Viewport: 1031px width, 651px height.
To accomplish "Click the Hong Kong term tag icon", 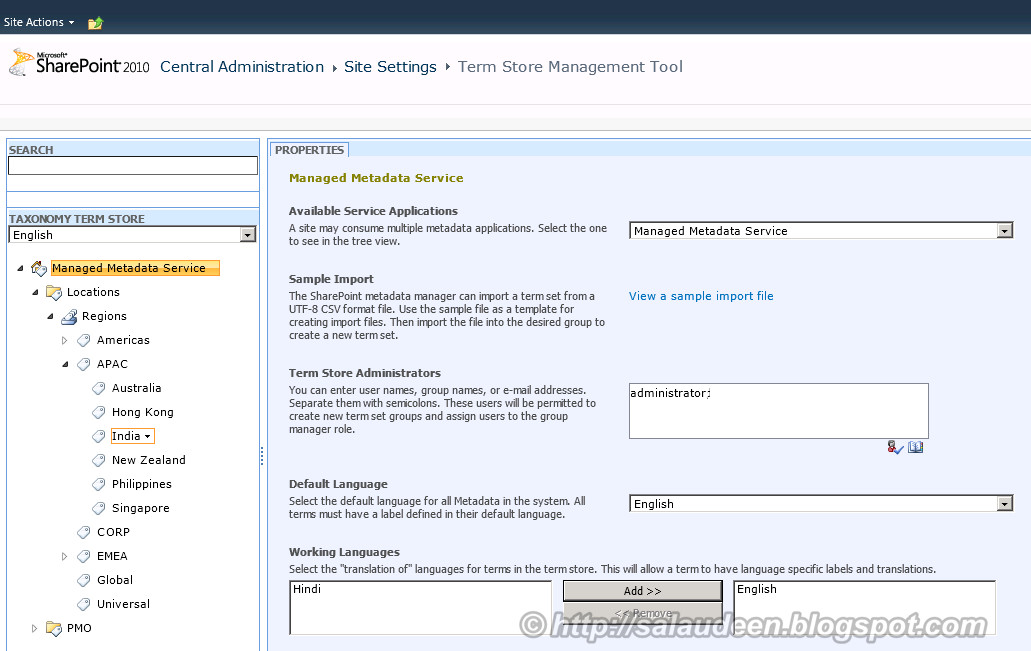I will (x=99, y=412).
